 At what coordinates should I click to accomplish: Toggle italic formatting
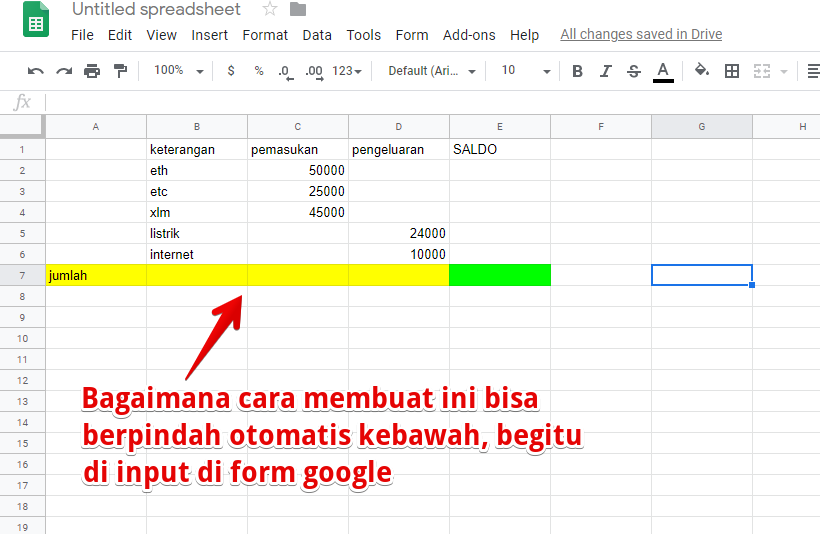click(x=606, y=71)
